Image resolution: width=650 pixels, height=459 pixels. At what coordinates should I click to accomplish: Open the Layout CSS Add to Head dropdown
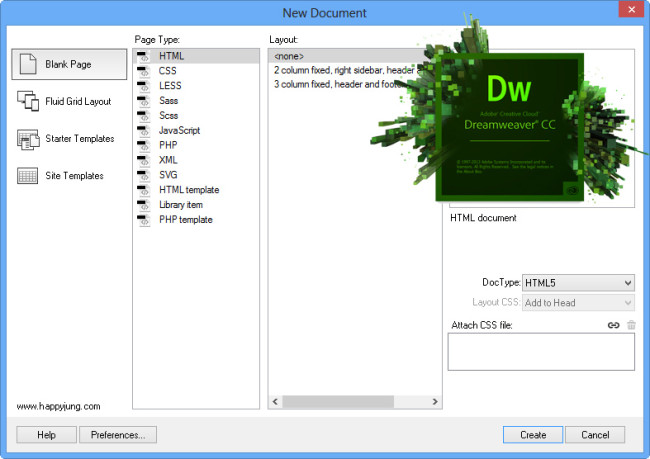click(578, 303)
